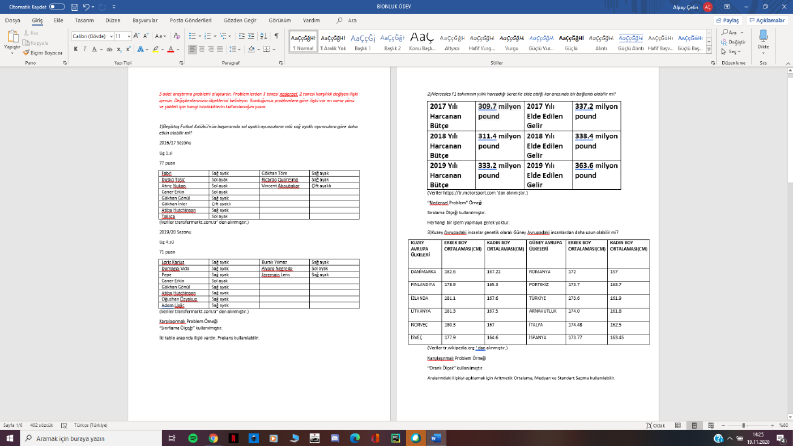
Task: Click the Numbering list icon
Action: pos(207,36)
